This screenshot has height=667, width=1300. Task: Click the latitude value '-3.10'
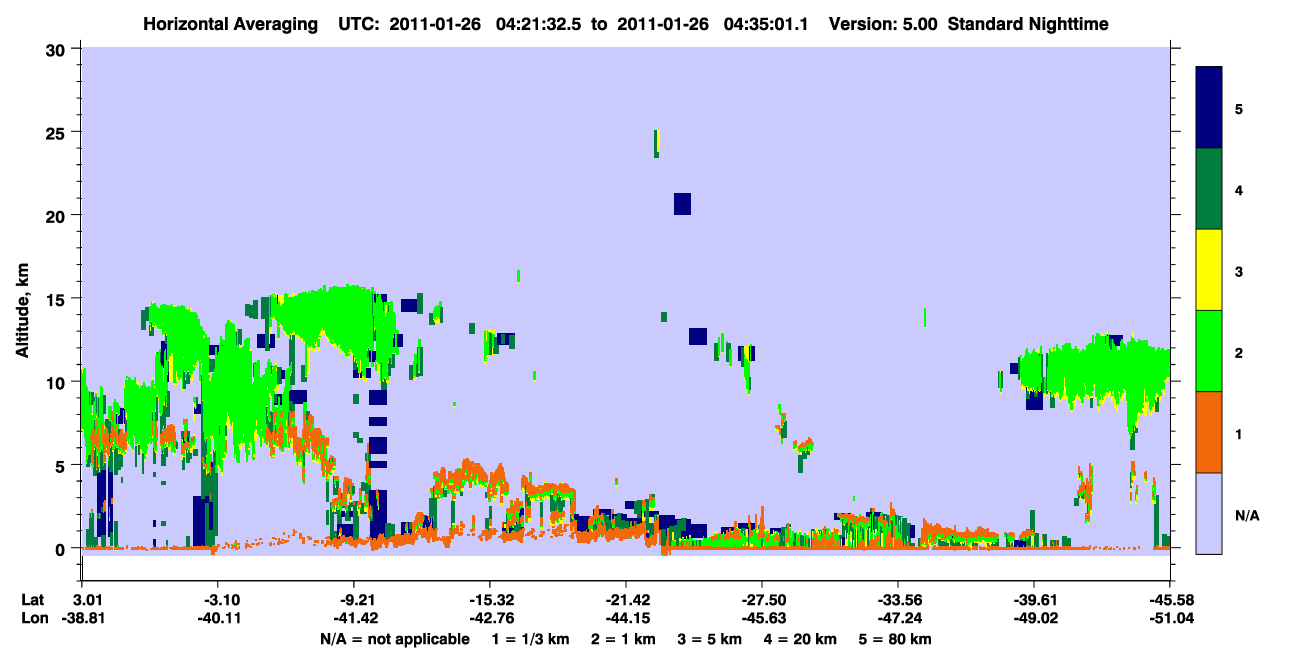tap(218, 600)
